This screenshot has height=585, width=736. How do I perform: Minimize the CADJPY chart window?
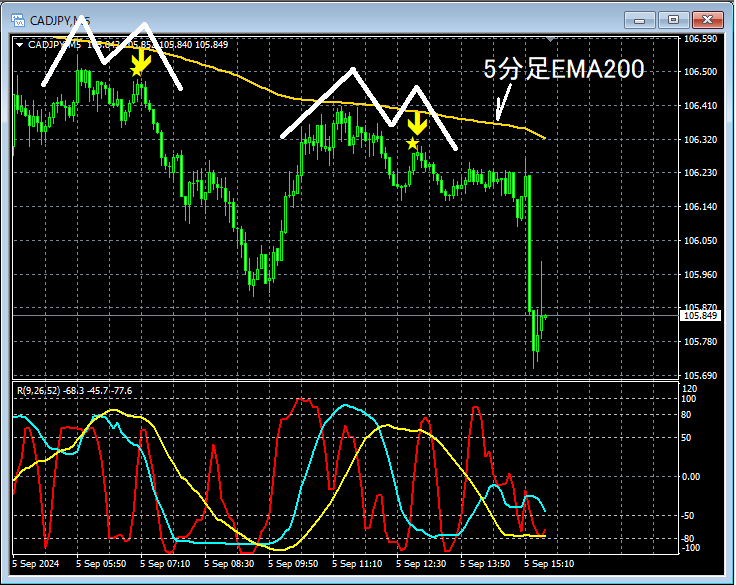tap(639, 20)
